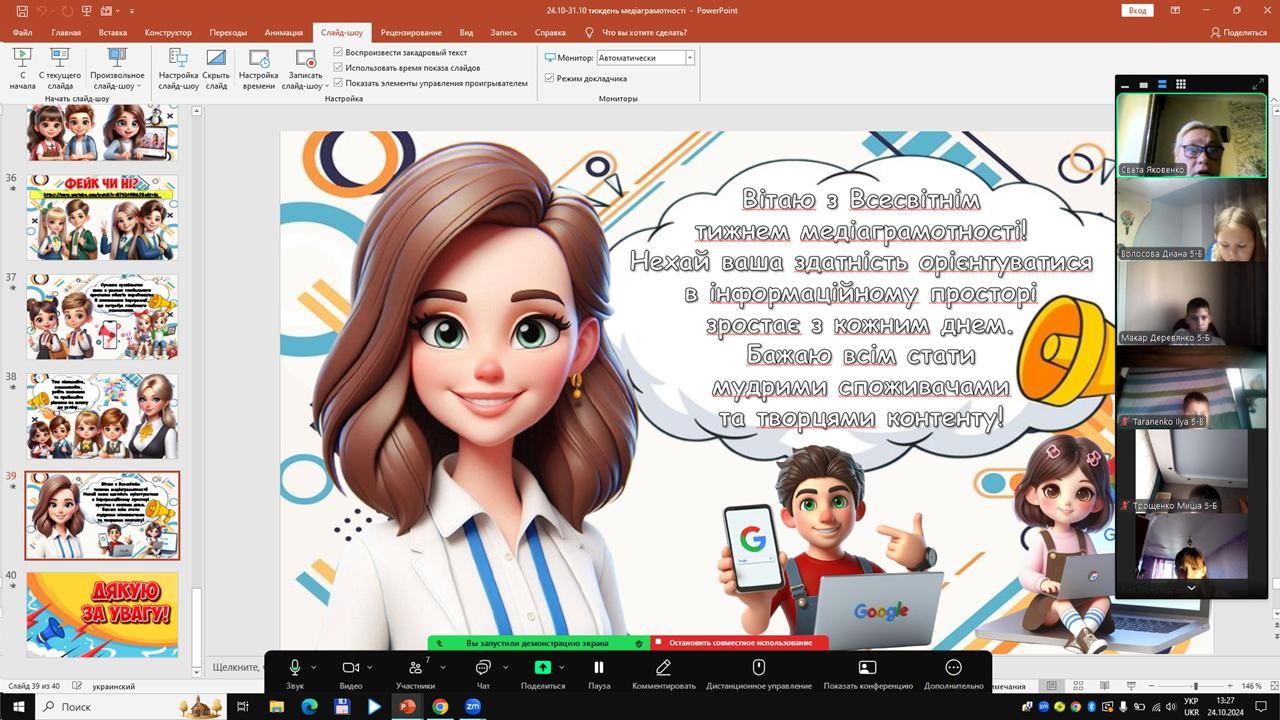
Task: Show more participants with down chevron in video panel
Action: 1191,588
